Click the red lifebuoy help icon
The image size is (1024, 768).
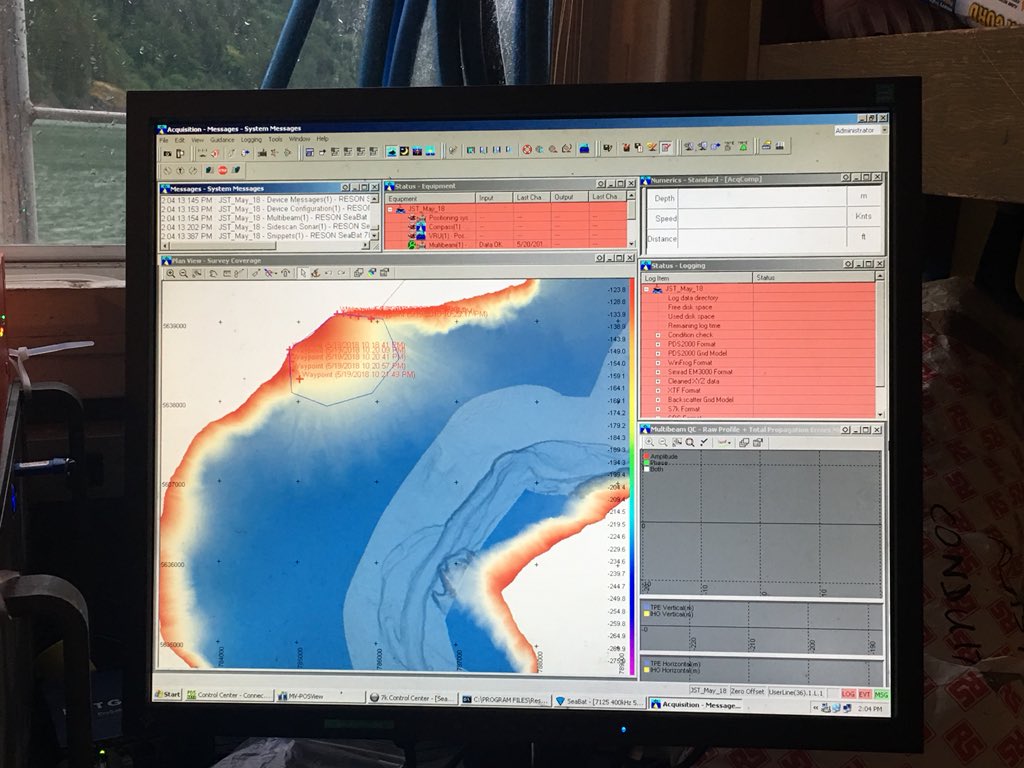527,149
